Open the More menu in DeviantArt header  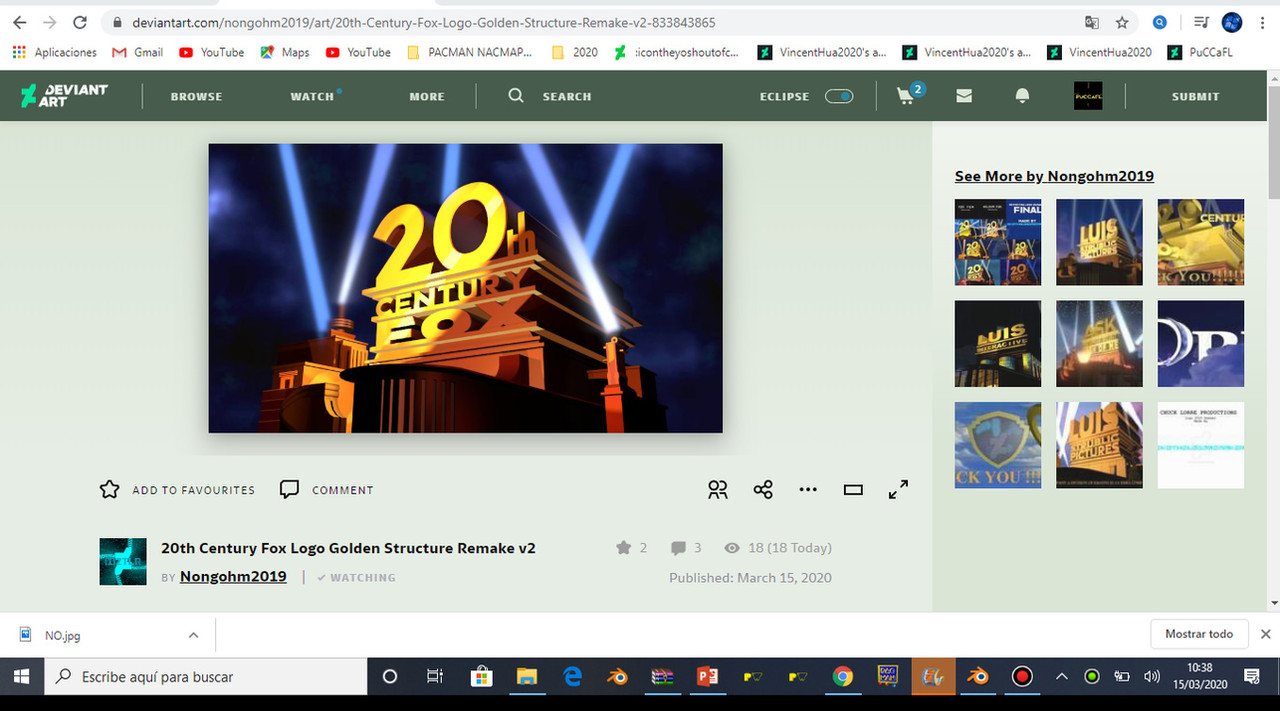point(427,96)
